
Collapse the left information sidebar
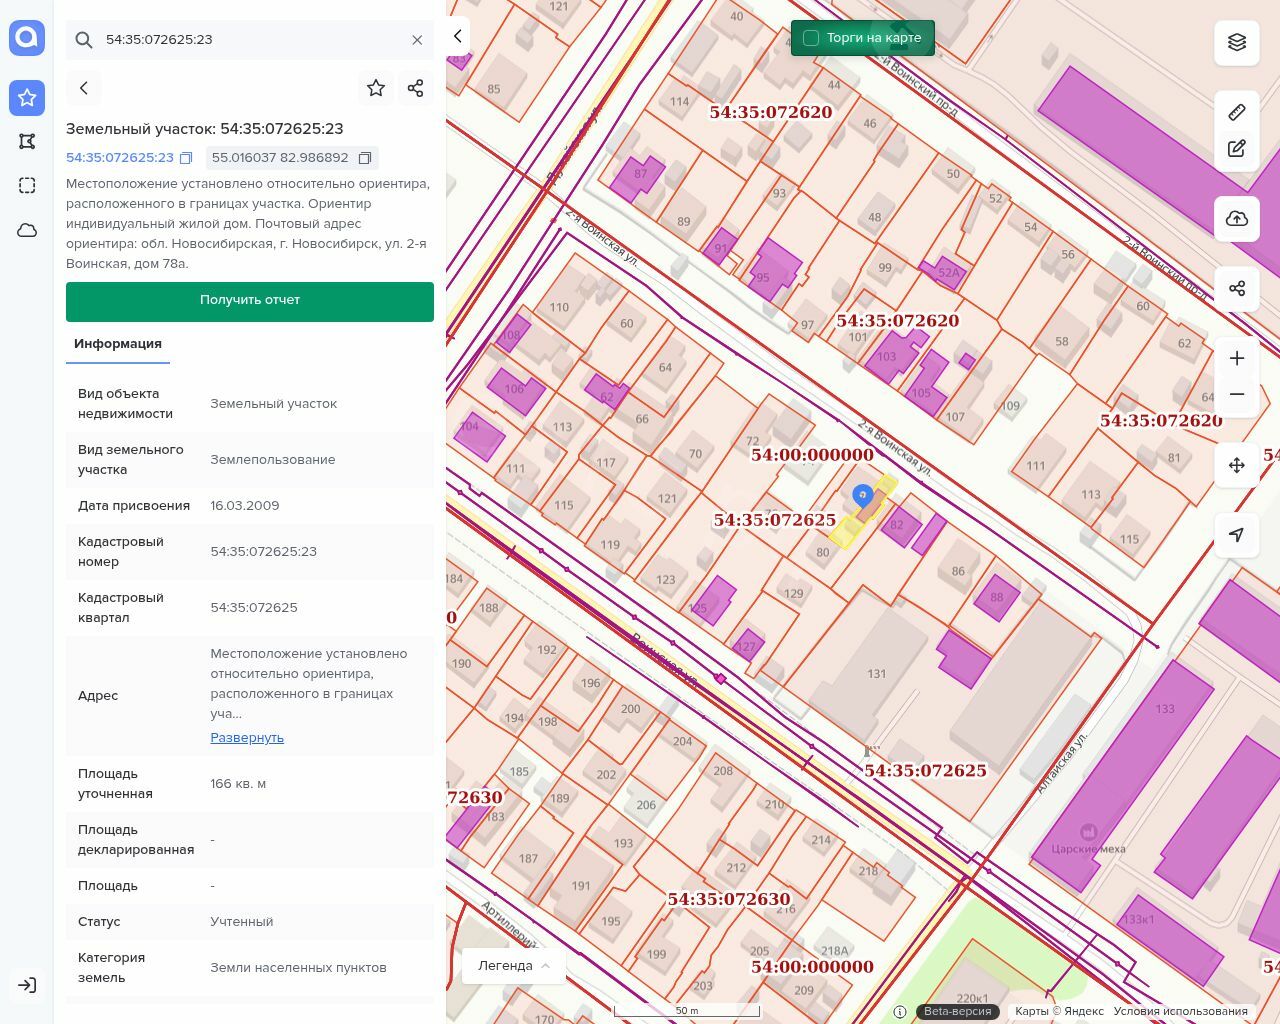[x=457, y=36]
